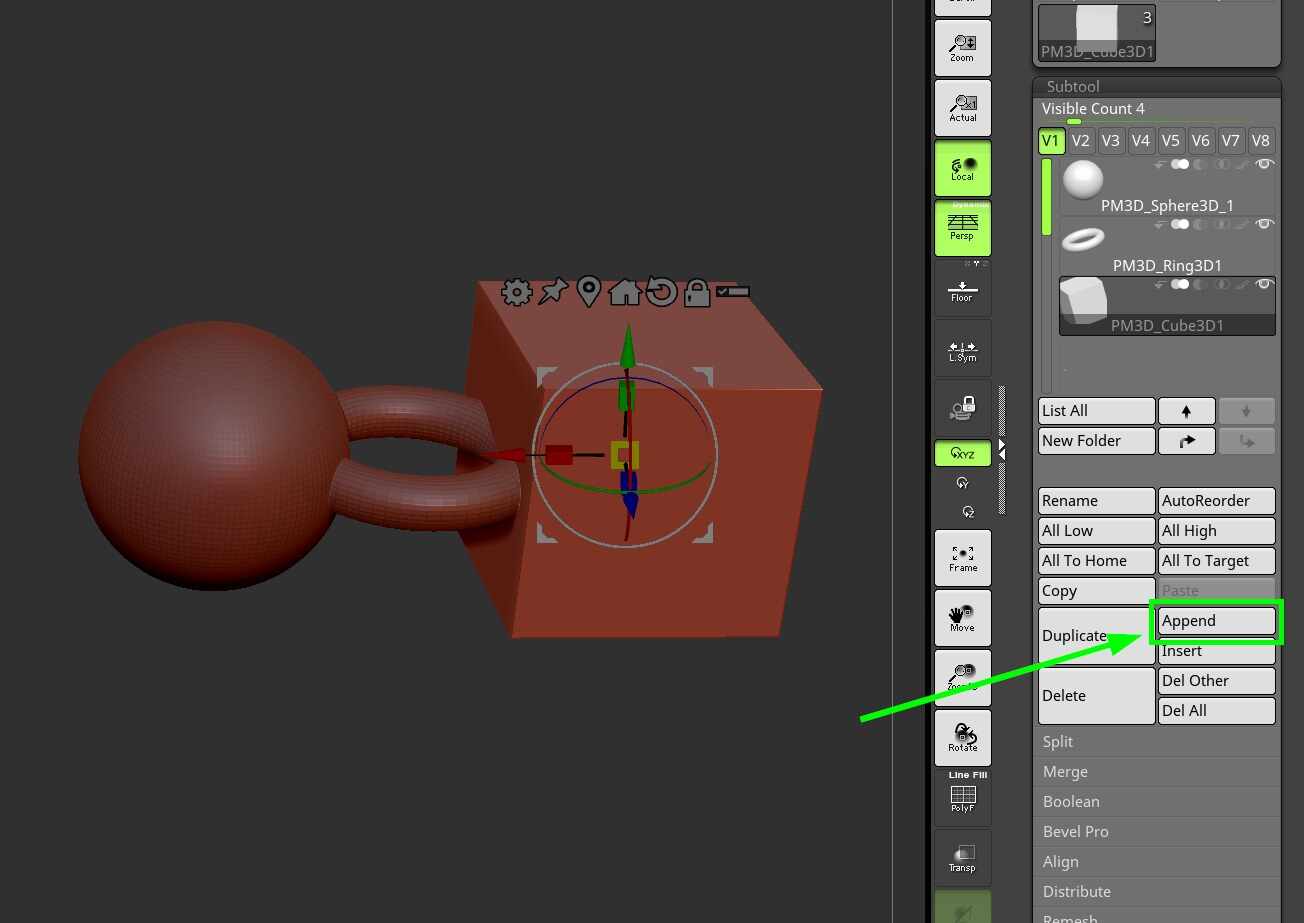Click the gizmo Sticky pin icon

click(x=552, y=292)
